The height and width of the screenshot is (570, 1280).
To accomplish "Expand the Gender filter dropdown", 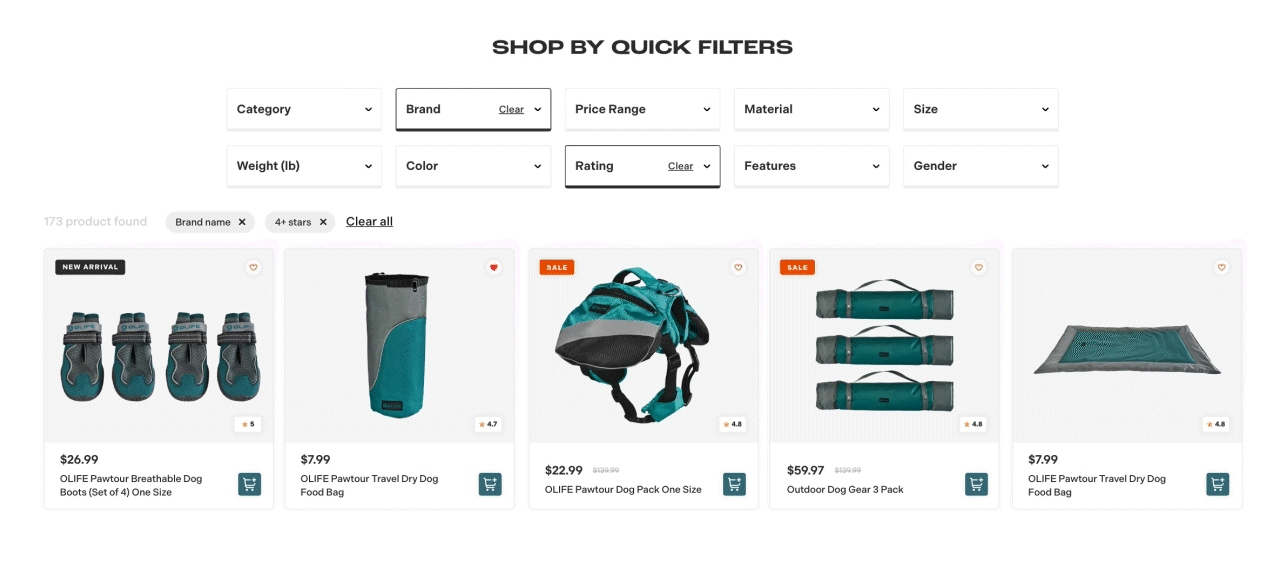I will point(980,166).
